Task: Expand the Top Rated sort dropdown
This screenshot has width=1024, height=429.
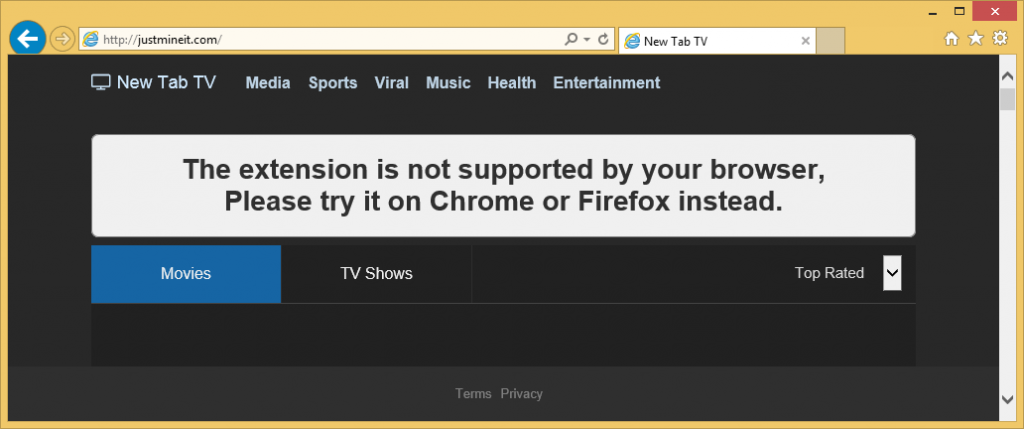Action: (x=892, y=273)
